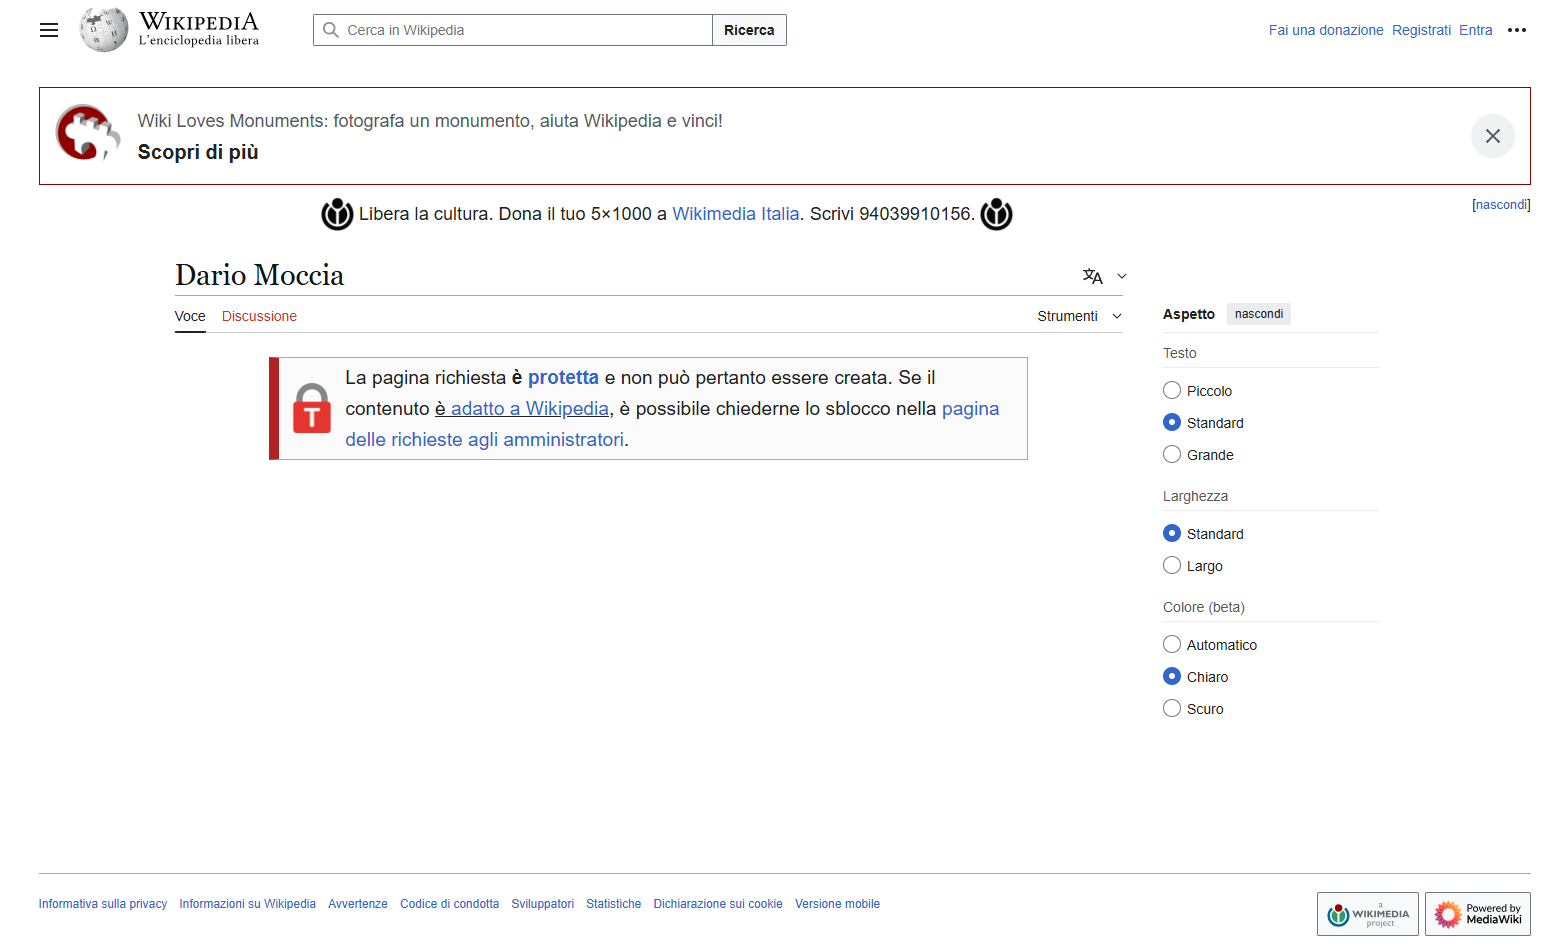Open the Wikimedia project footer badge
This screenshot has height=944, width=1568.
1367,914
